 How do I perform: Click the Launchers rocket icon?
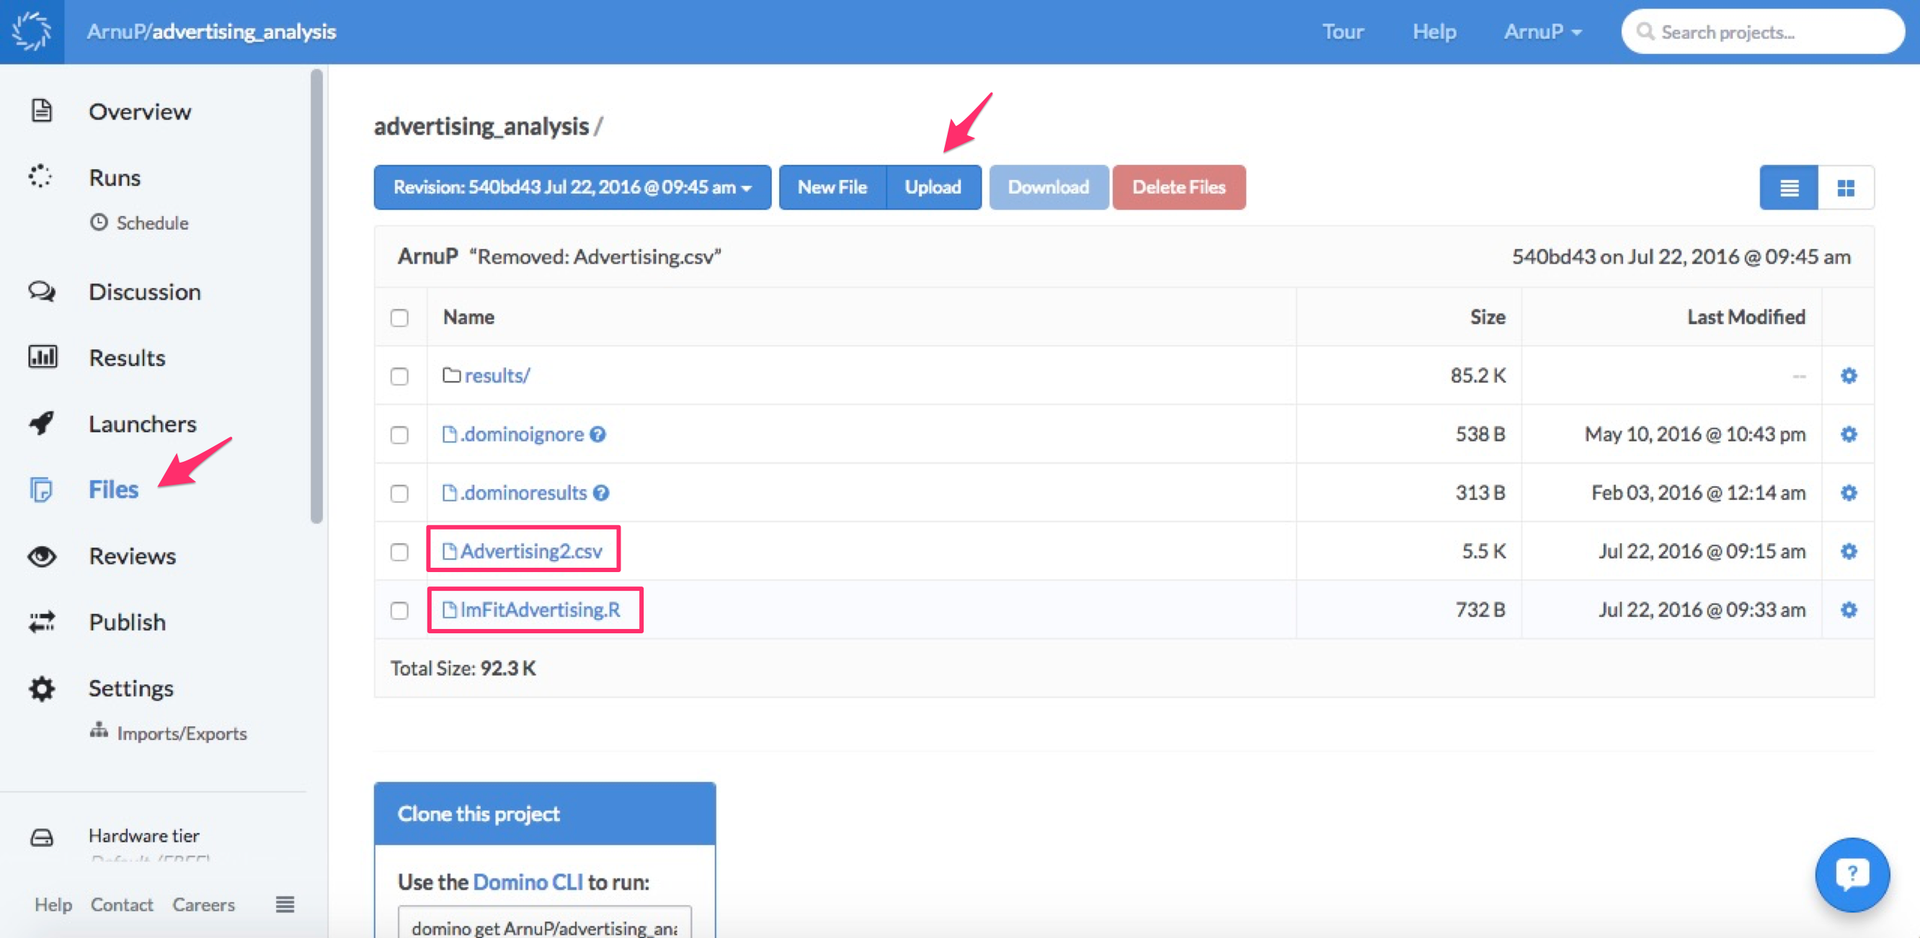point(42,423)
